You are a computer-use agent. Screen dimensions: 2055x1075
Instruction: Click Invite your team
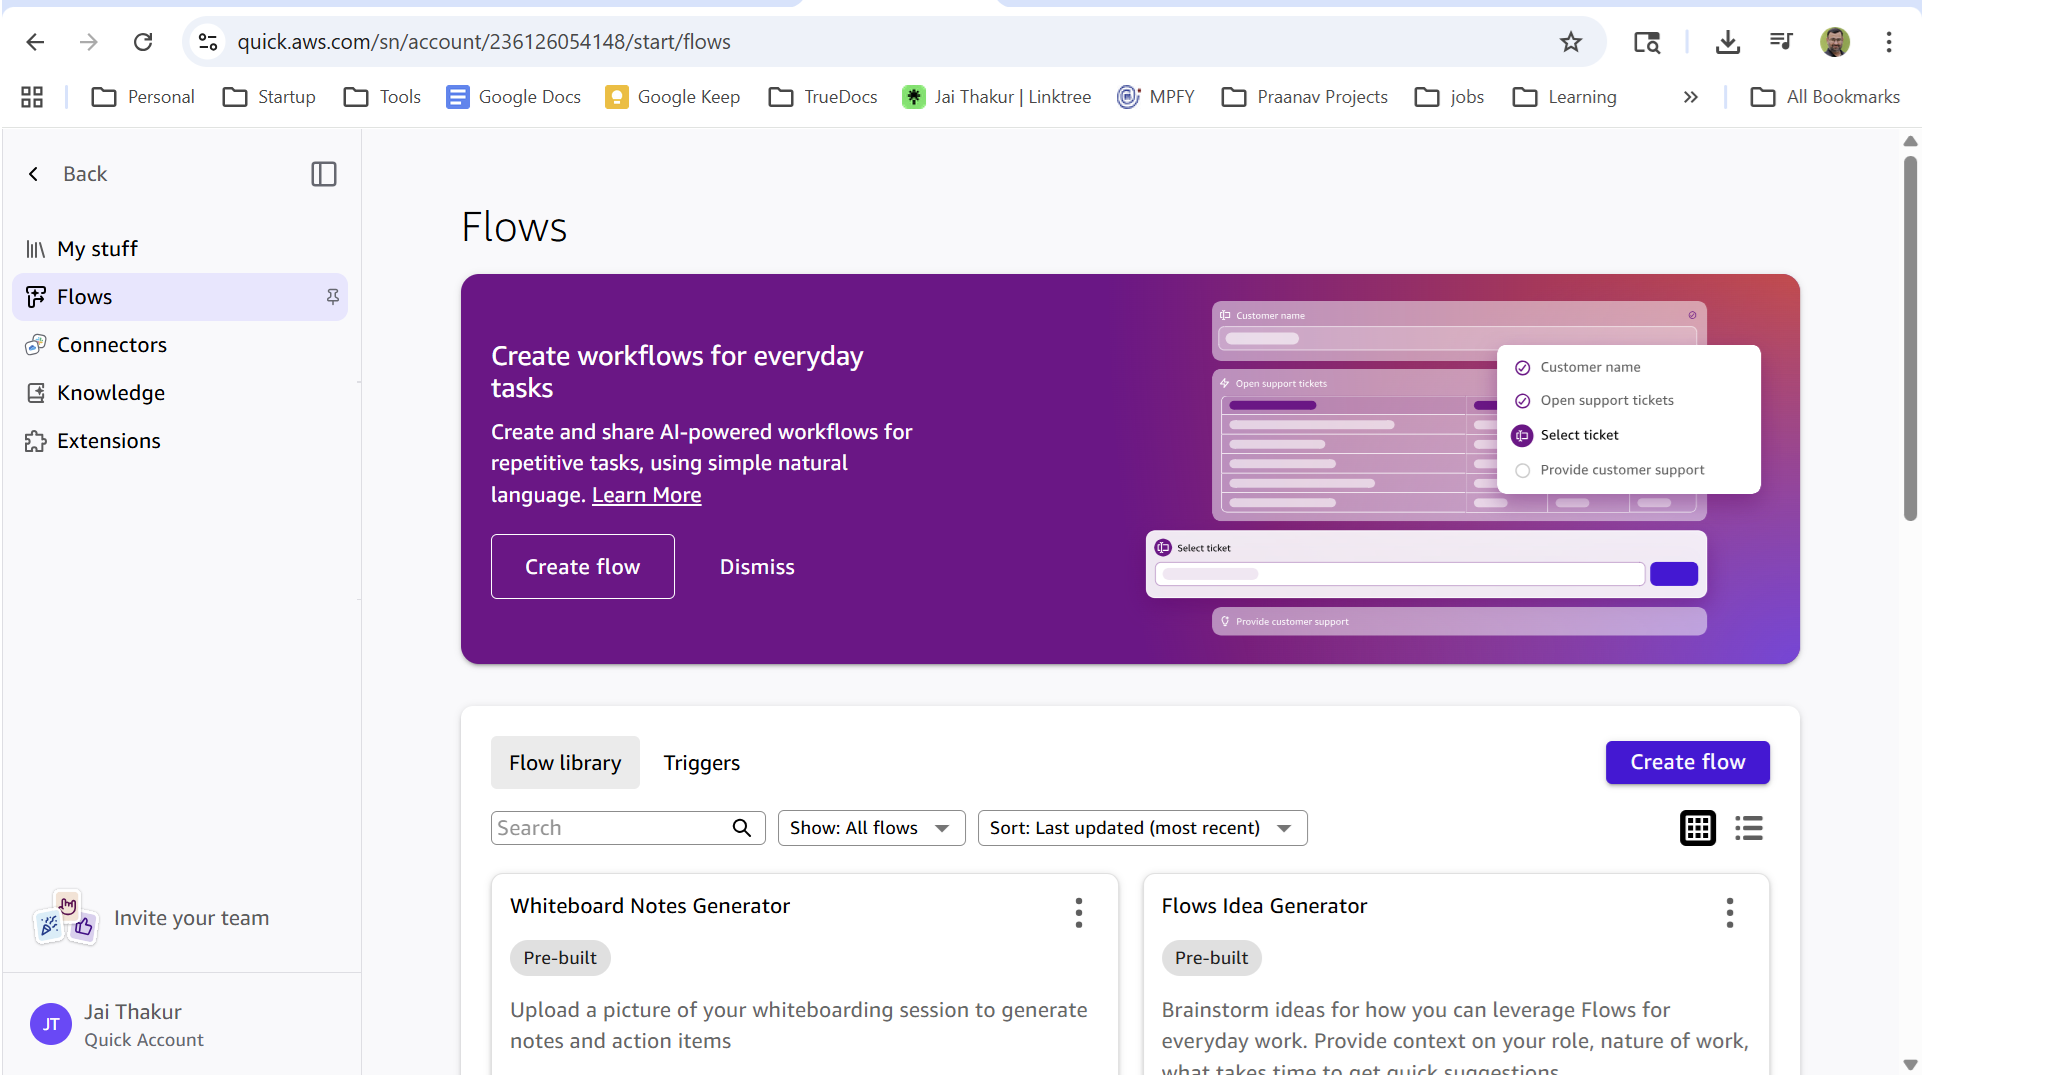(x=192, y=918)
